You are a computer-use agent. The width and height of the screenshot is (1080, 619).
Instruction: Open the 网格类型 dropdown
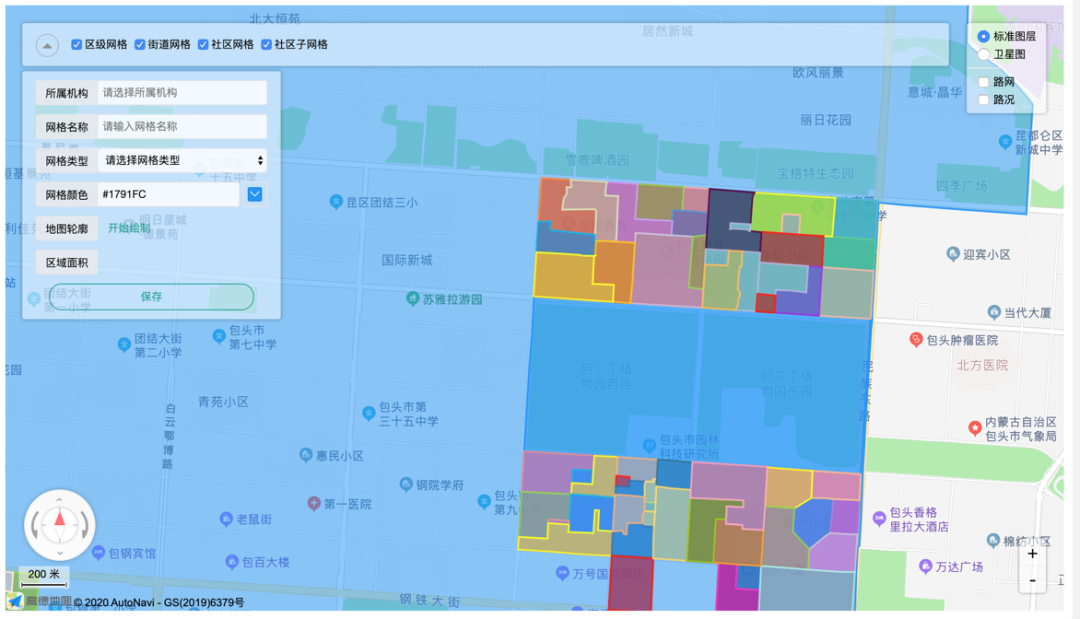point(180,160)
